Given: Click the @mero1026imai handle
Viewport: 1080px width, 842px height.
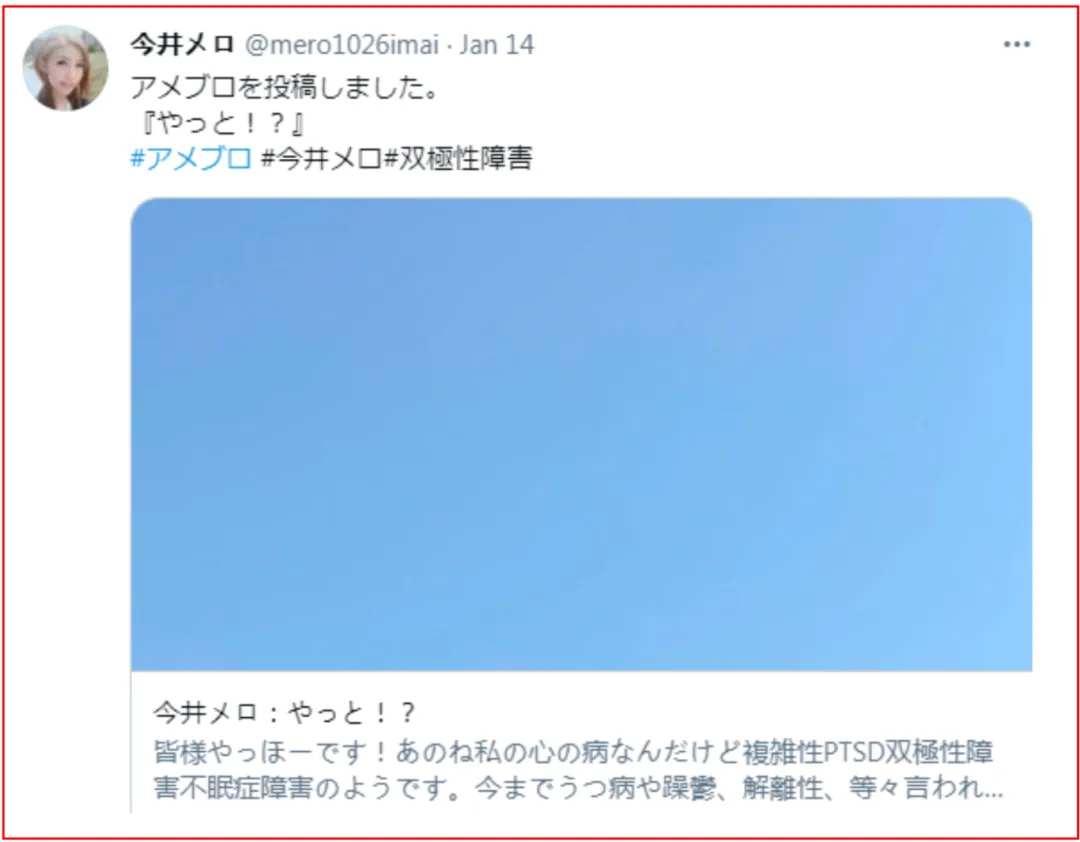Looking at the screenshot, I should (342, 45).
